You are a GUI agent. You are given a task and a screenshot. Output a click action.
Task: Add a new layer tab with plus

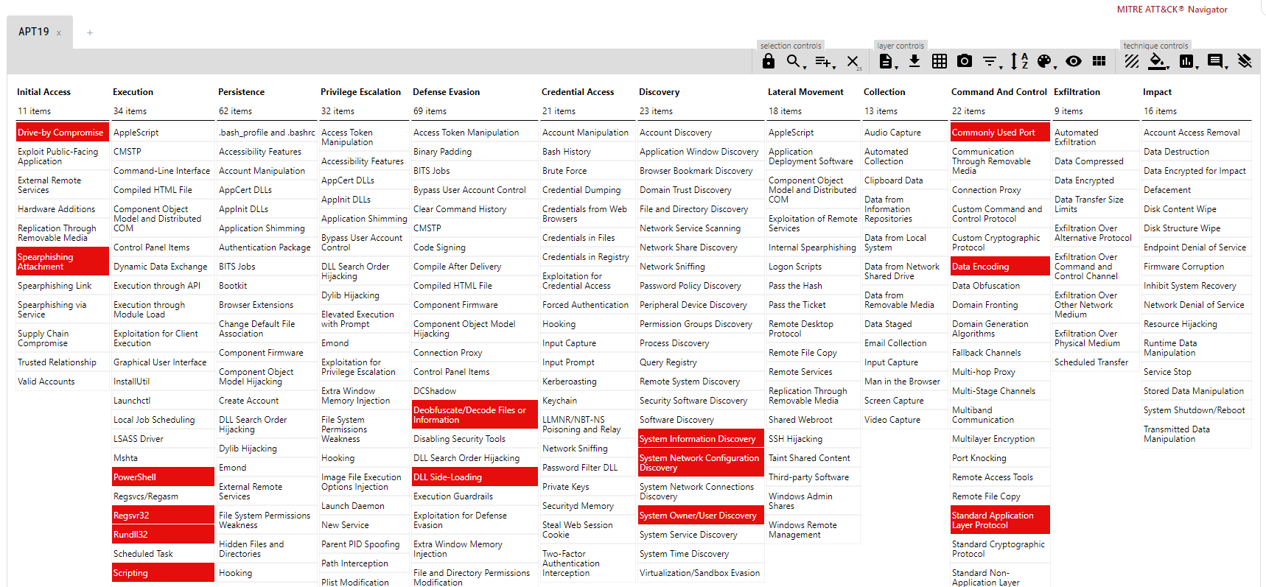pos(89,33)
